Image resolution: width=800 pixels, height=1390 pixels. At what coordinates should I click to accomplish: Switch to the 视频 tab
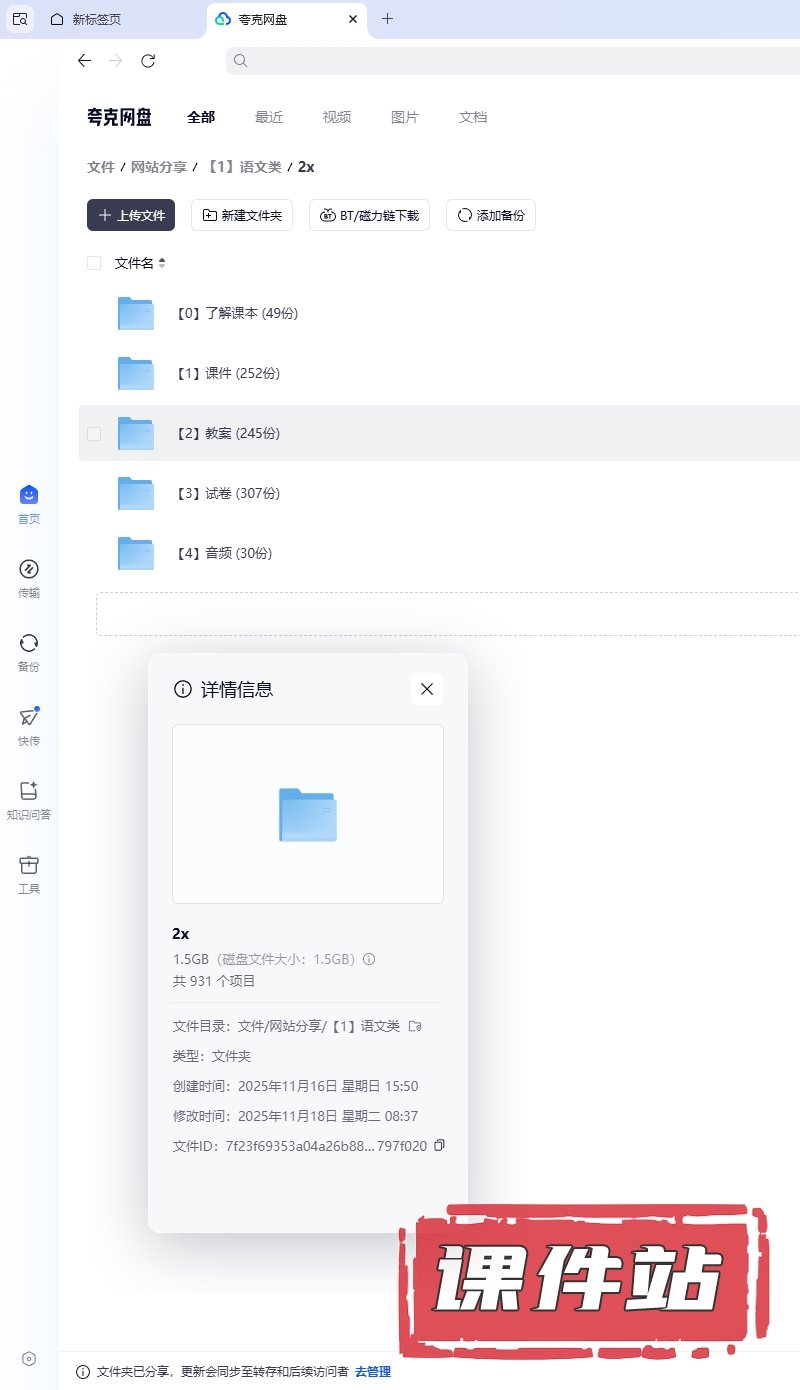[337, 117]
